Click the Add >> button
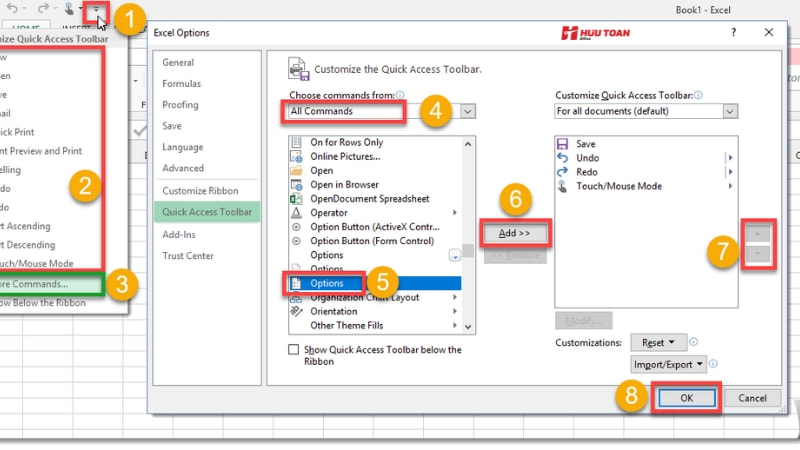 click(x=515, y=233)
